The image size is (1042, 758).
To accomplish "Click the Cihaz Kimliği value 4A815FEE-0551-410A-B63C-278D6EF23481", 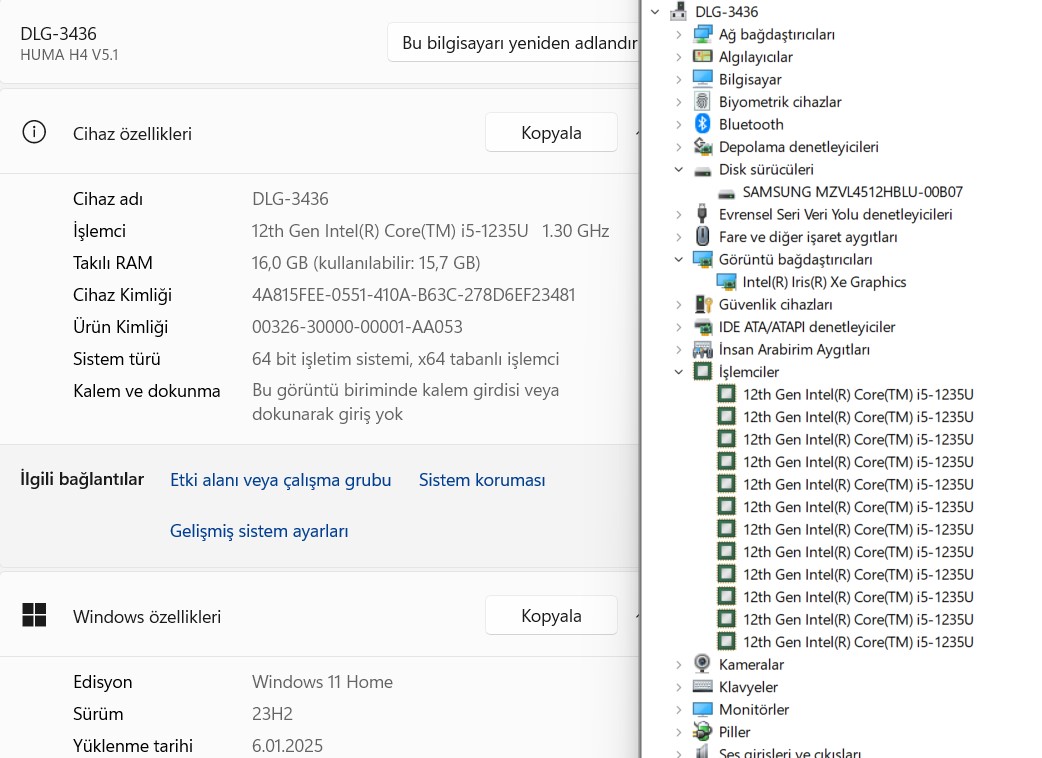I will click(x=413, y=294).
